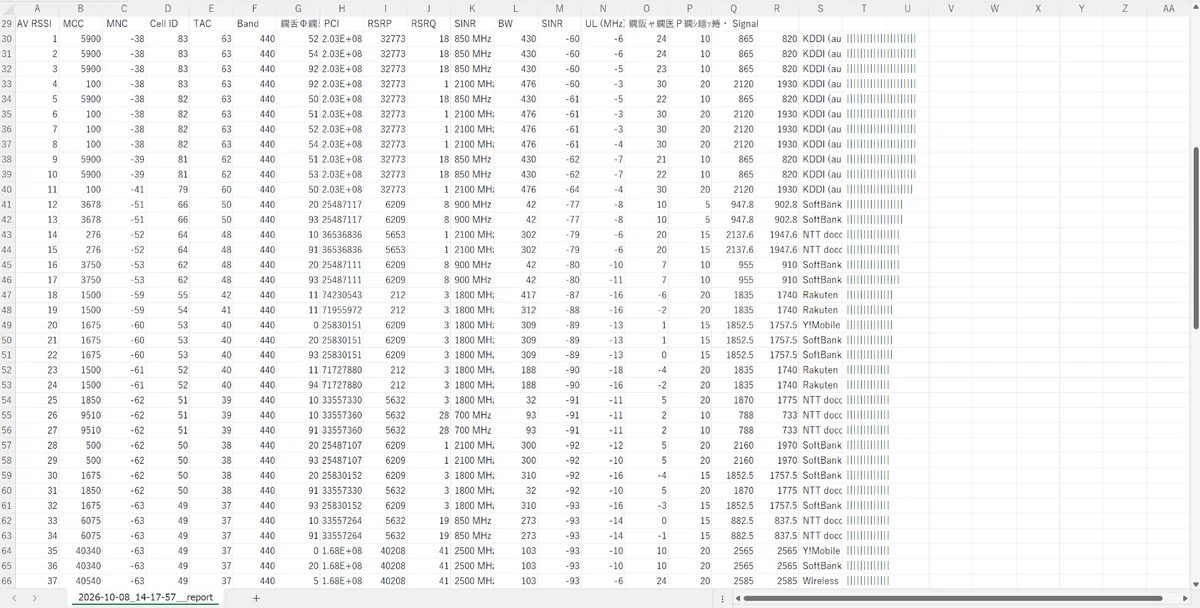Select the 'Cell ID' header cell
Image resolution: width=1200 pixels, height=608 pixels.
click(x=168, y=23)
